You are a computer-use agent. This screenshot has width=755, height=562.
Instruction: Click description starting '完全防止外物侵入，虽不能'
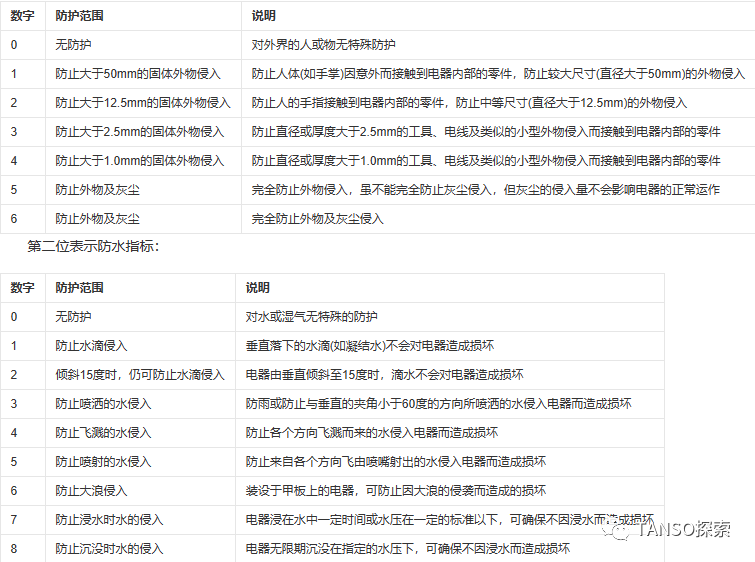point(485,190)
